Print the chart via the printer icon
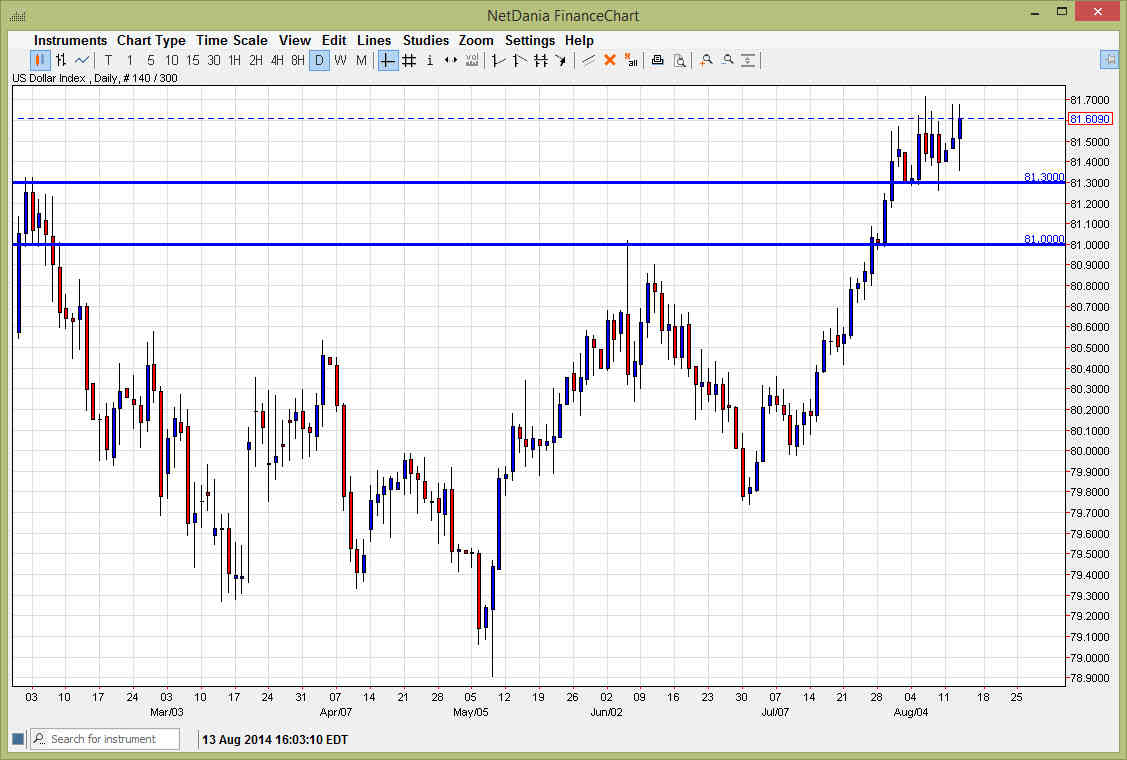Viewport: 1127px width, 760px height. click(x=657, y=60)
